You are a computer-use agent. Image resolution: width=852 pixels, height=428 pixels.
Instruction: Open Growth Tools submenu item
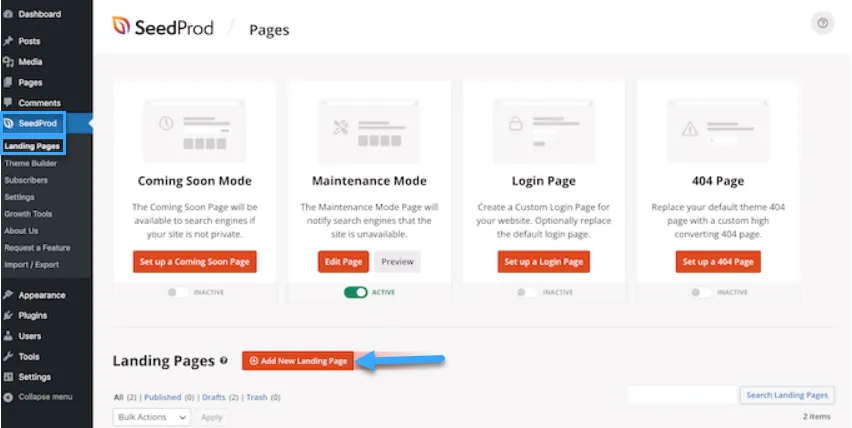28,214
